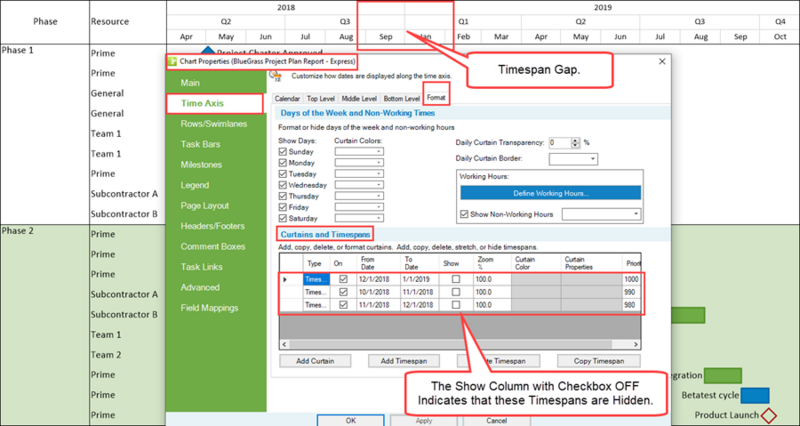Click the Copy Timespan button
The width and height of the screenshot is (800, 426).
[x=599, y=361]
